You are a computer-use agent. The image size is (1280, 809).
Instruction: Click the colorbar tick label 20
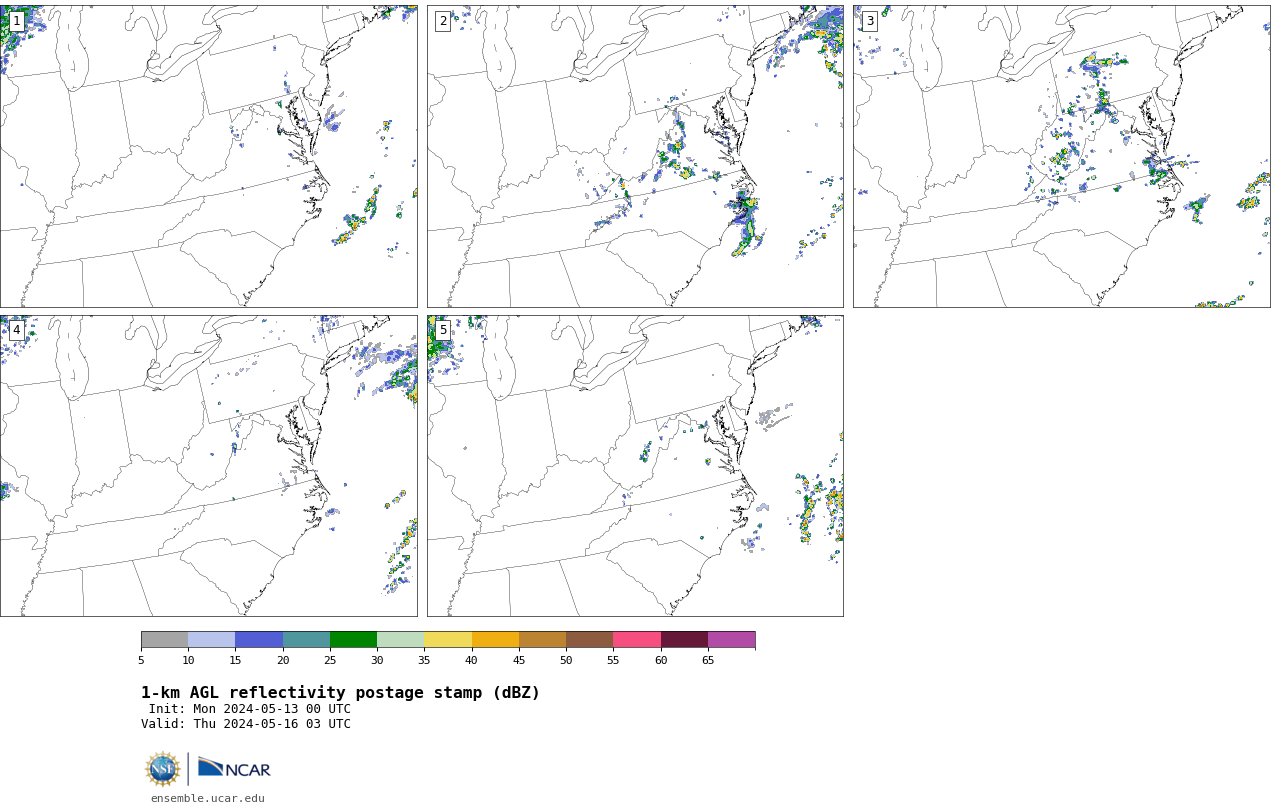283,660
